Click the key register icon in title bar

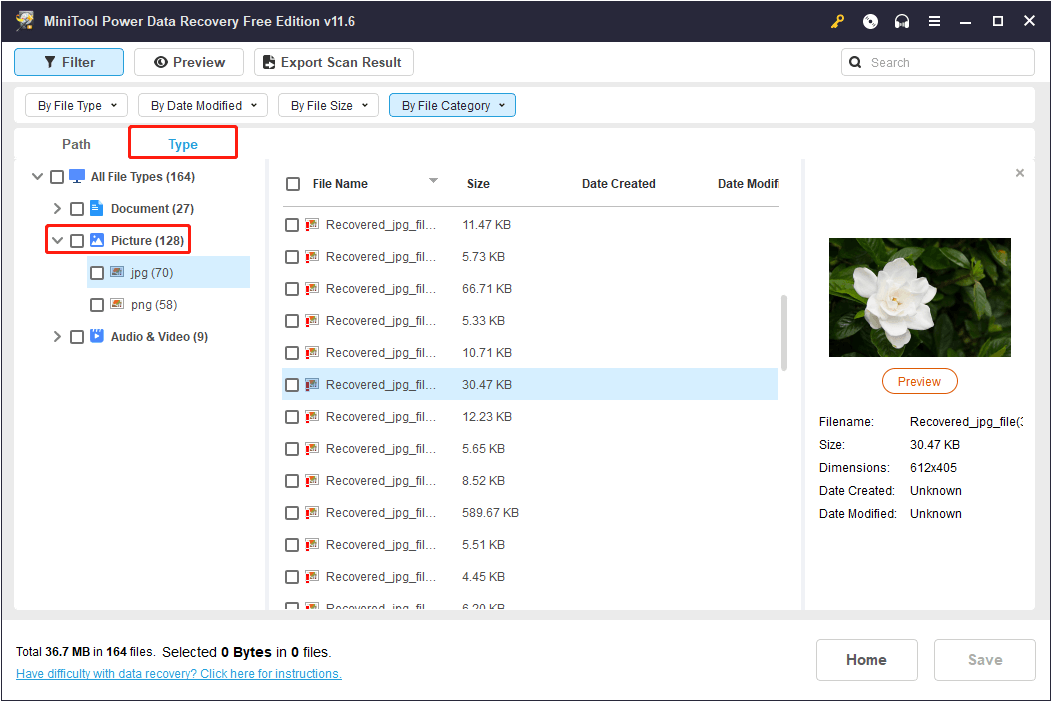coord(837,22)
